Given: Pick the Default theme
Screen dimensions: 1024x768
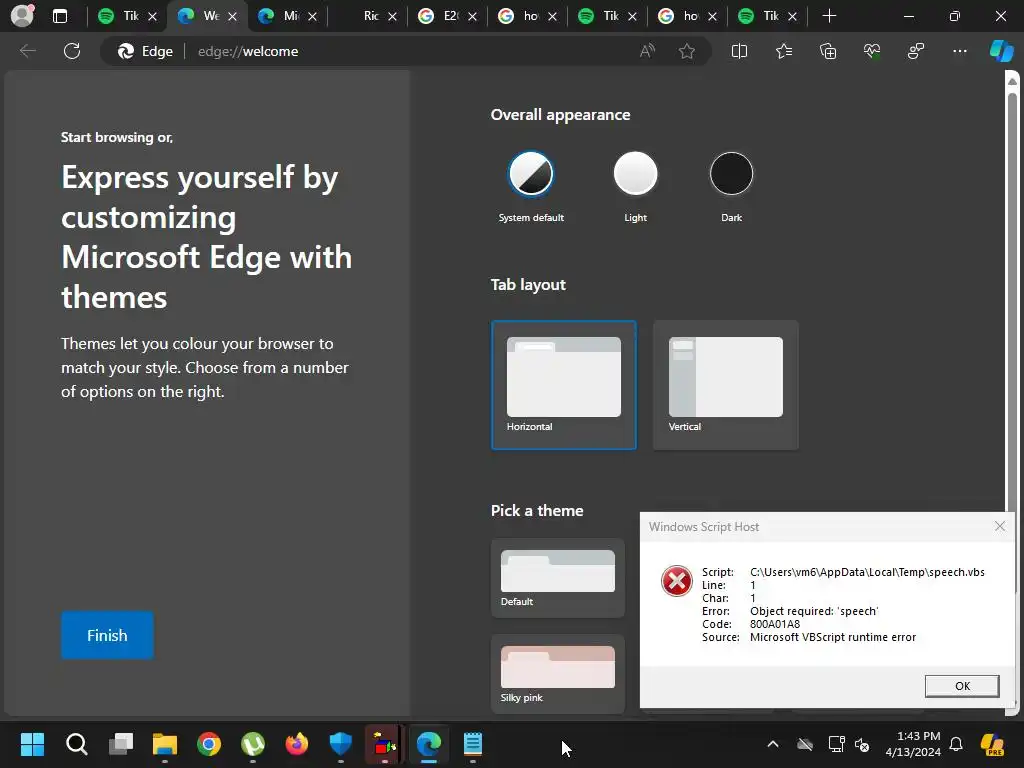Looking at the screenshot, I should (558, 578).
